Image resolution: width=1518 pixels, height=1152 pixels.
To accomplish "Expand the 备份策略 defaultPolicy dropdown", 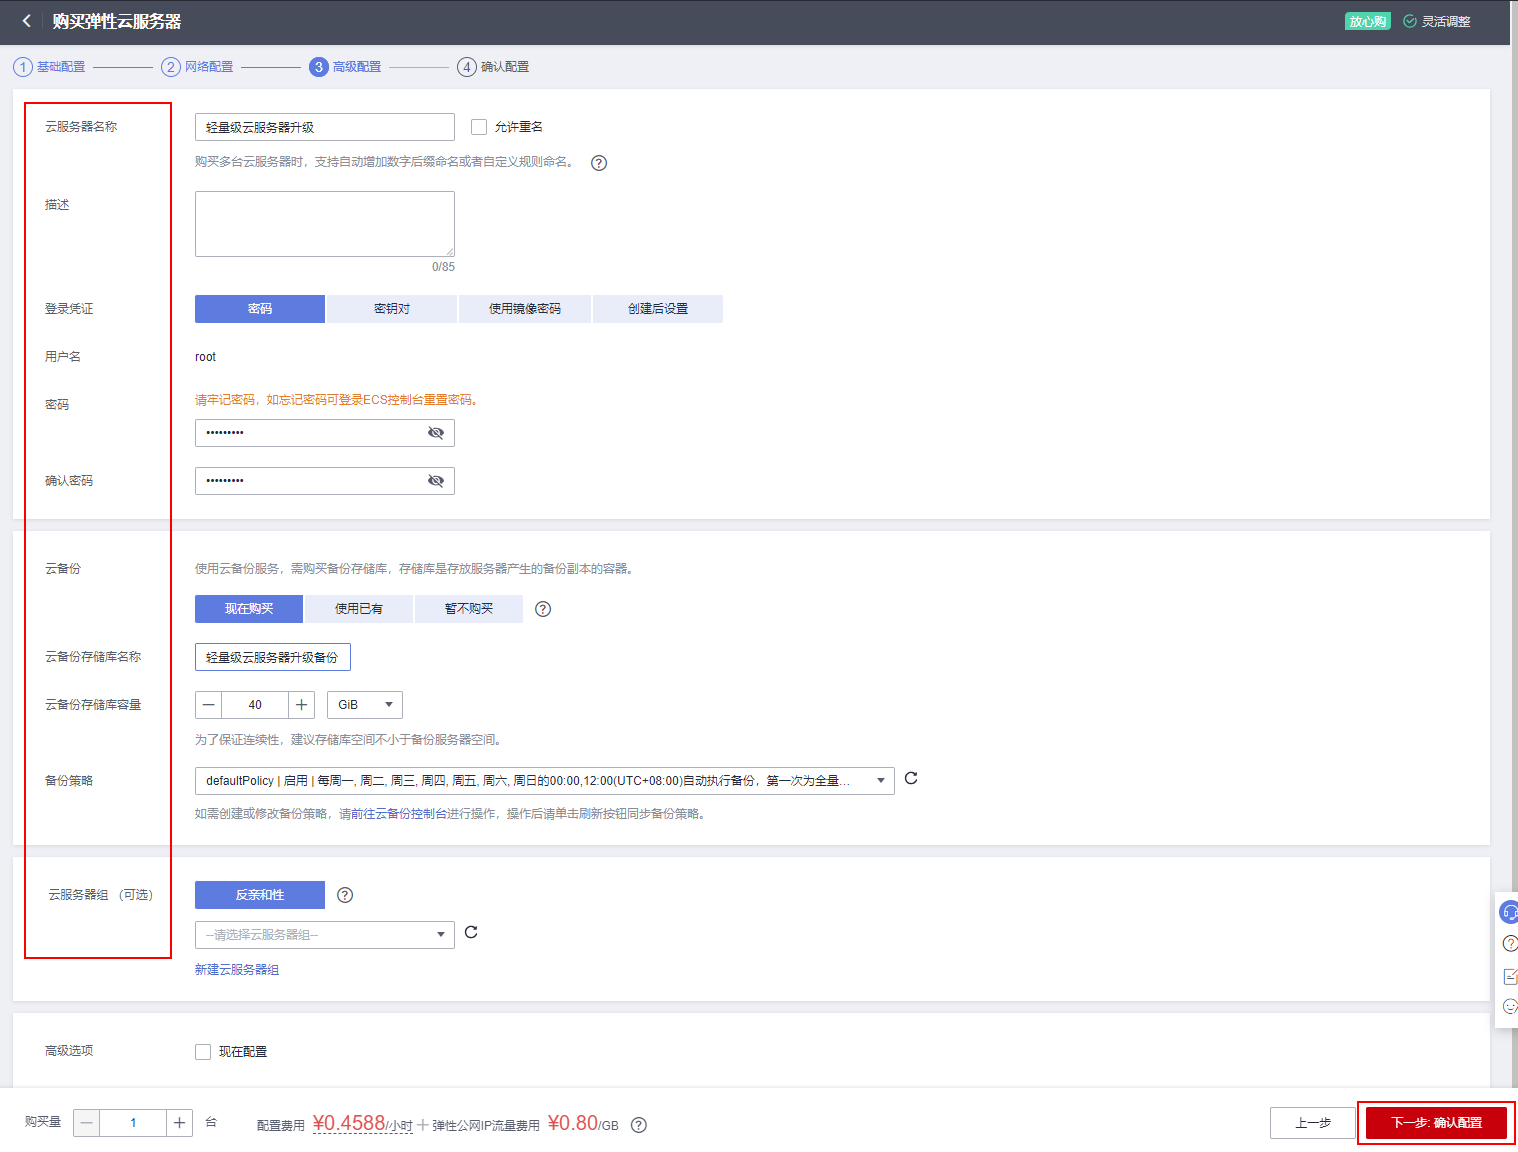I will (545, 781).
